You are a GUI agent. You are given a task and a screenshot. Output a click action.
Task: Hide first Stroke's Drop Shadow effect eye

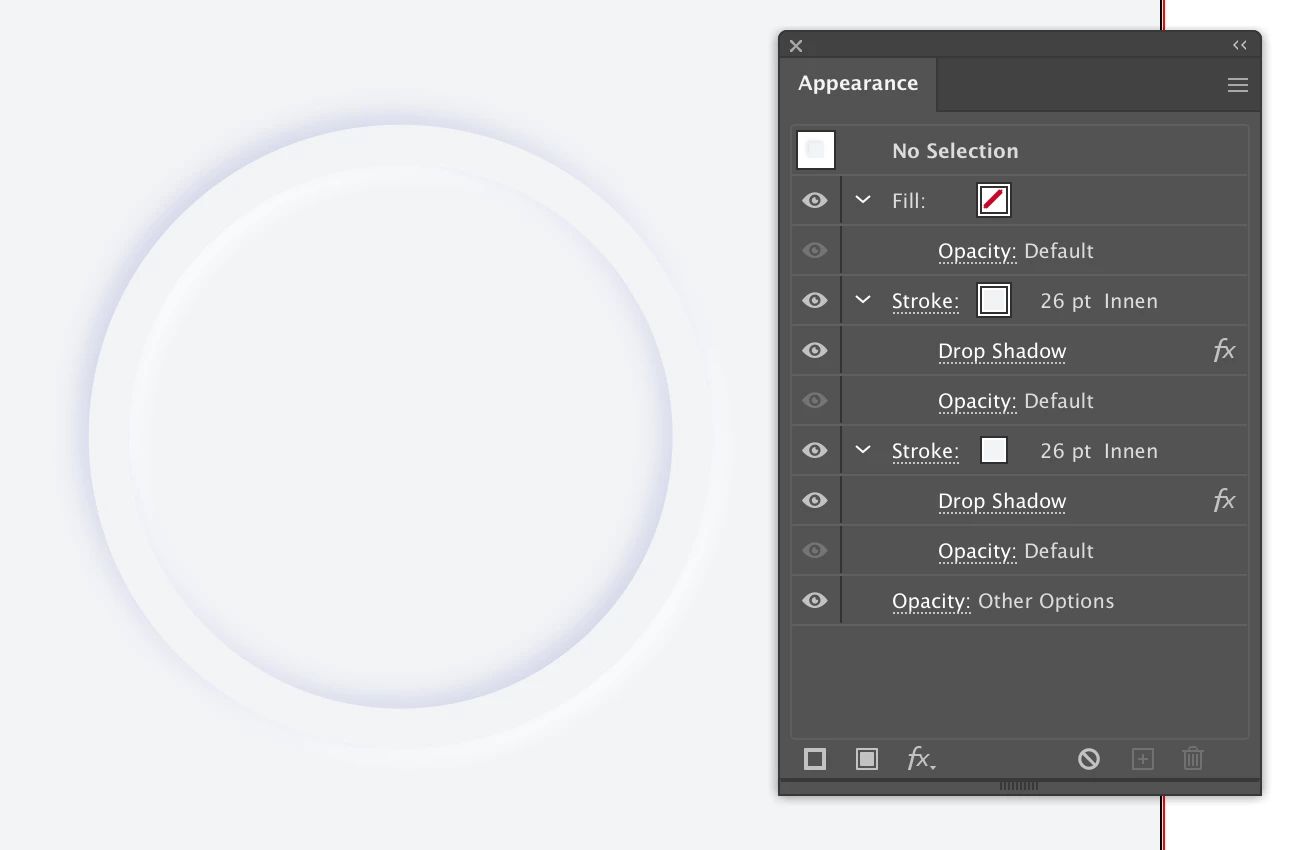click(815, 351)
